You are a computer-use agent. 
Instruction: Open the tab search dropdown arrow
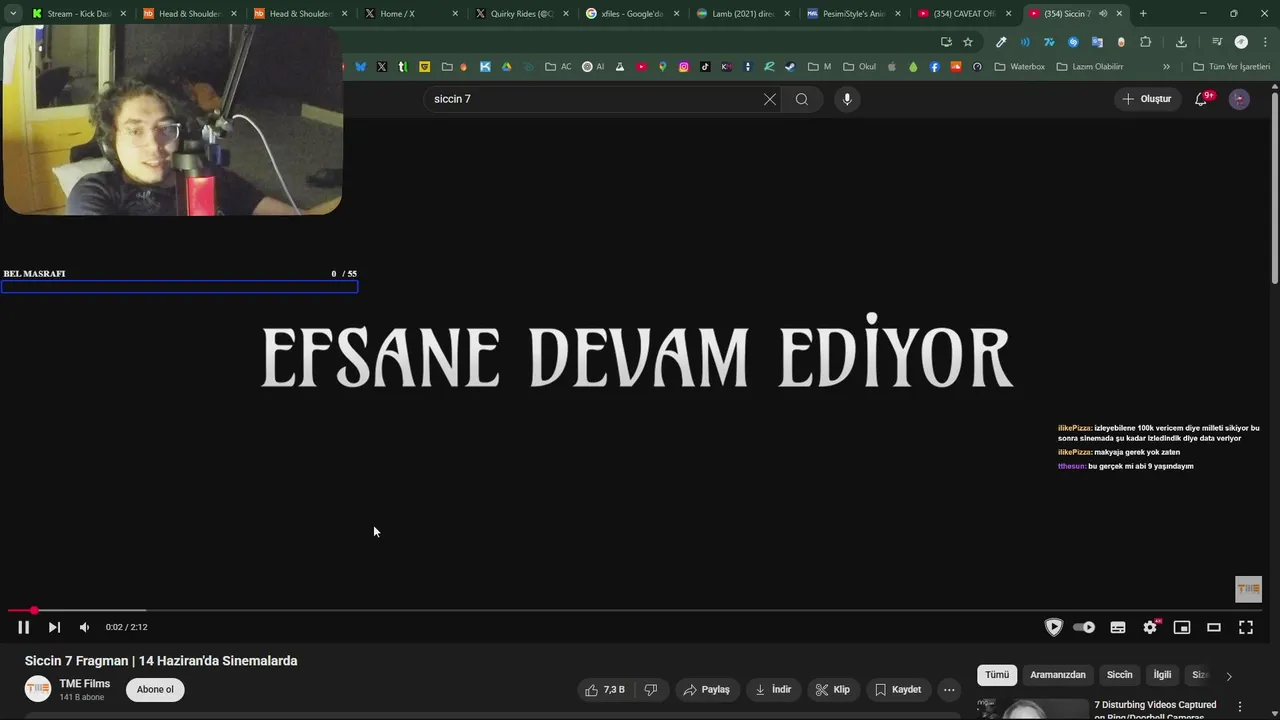(13, 14)
